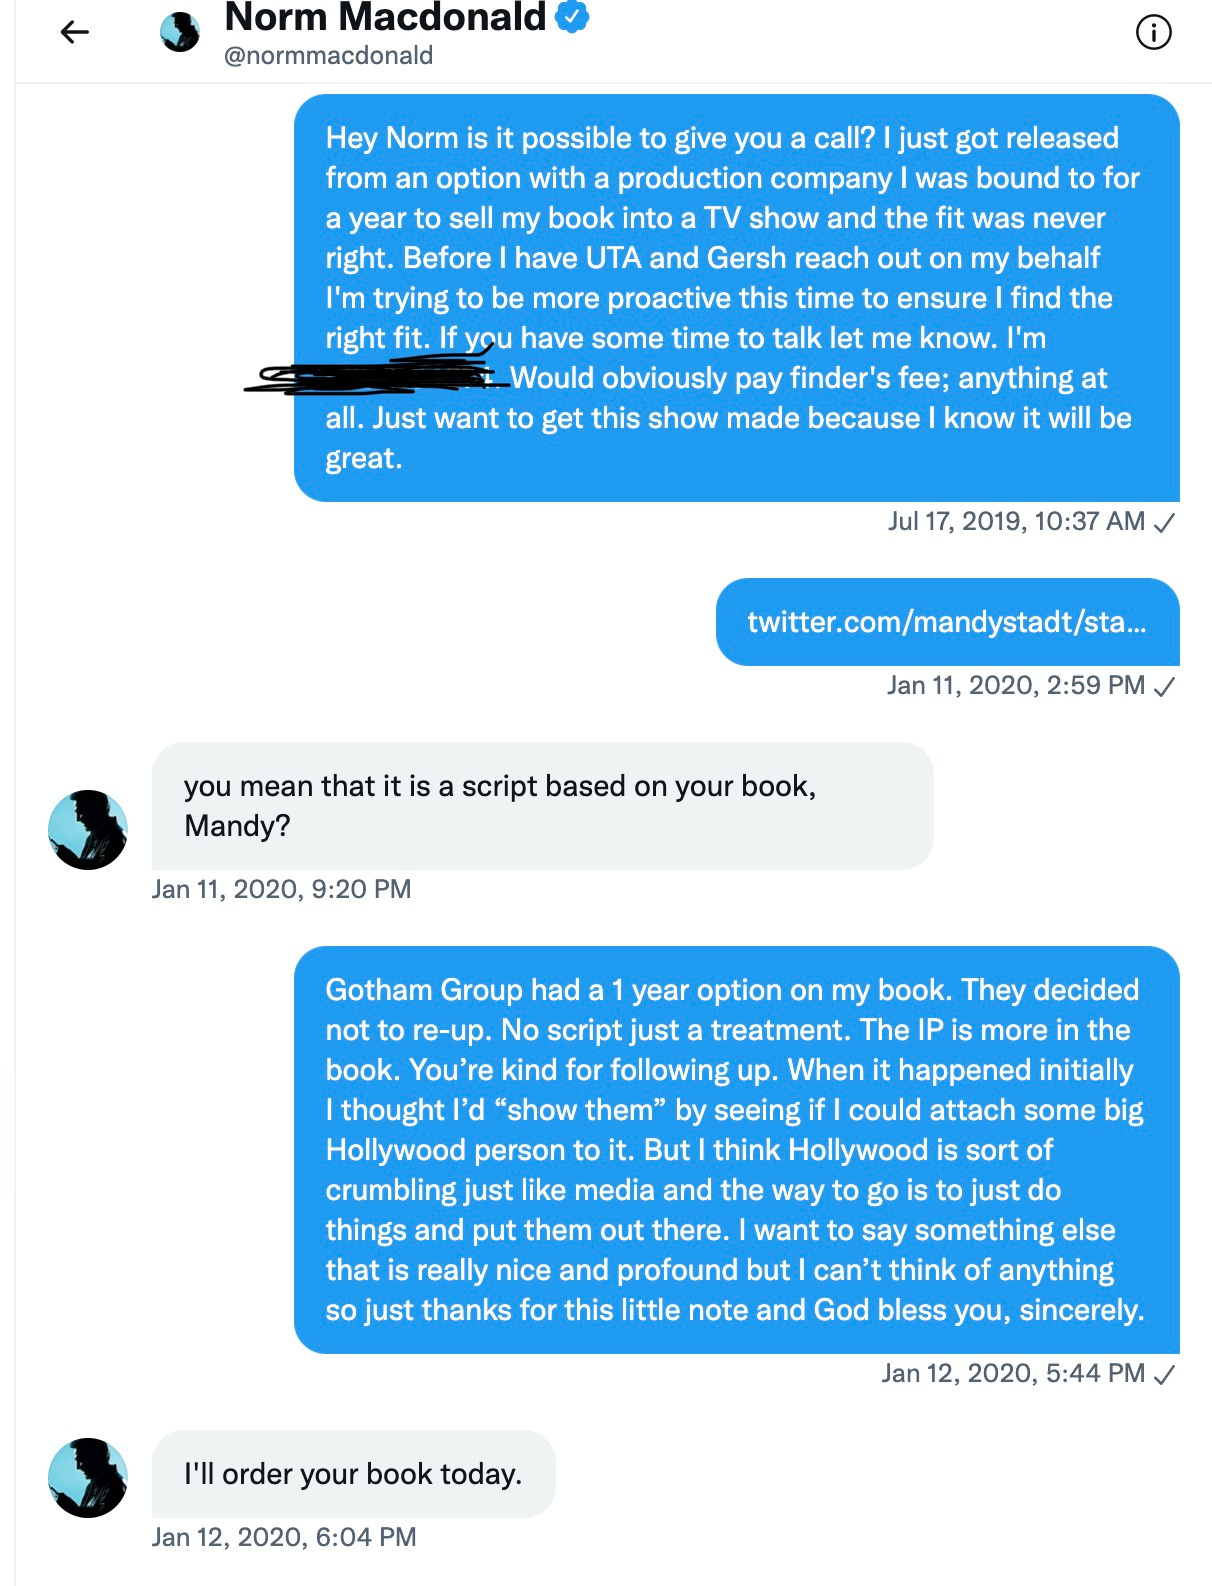Click the Jan 12, 2020, 5:44 PM timestamp
This screenshot has width=1212, height=1586.
coord(1013,1373)
